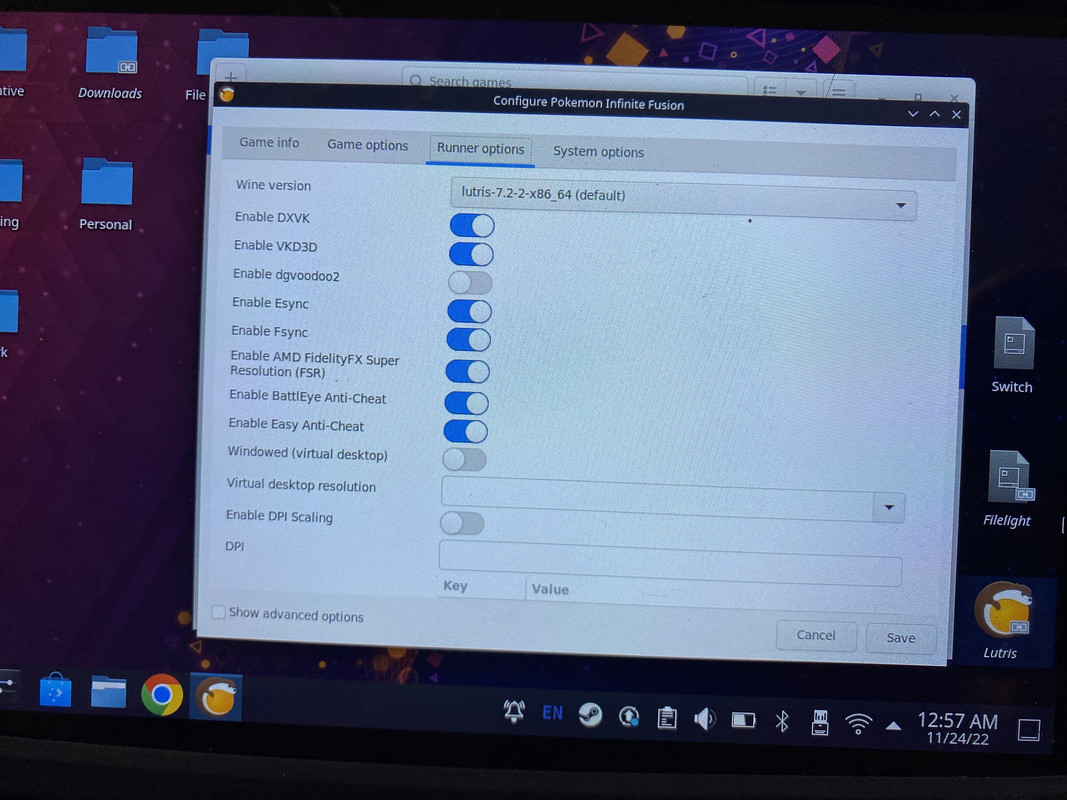This screenshot has height=800, width=1067.
Task: Enable the dgvoodoo2 toggle
Action: click(x=470, y=282)
